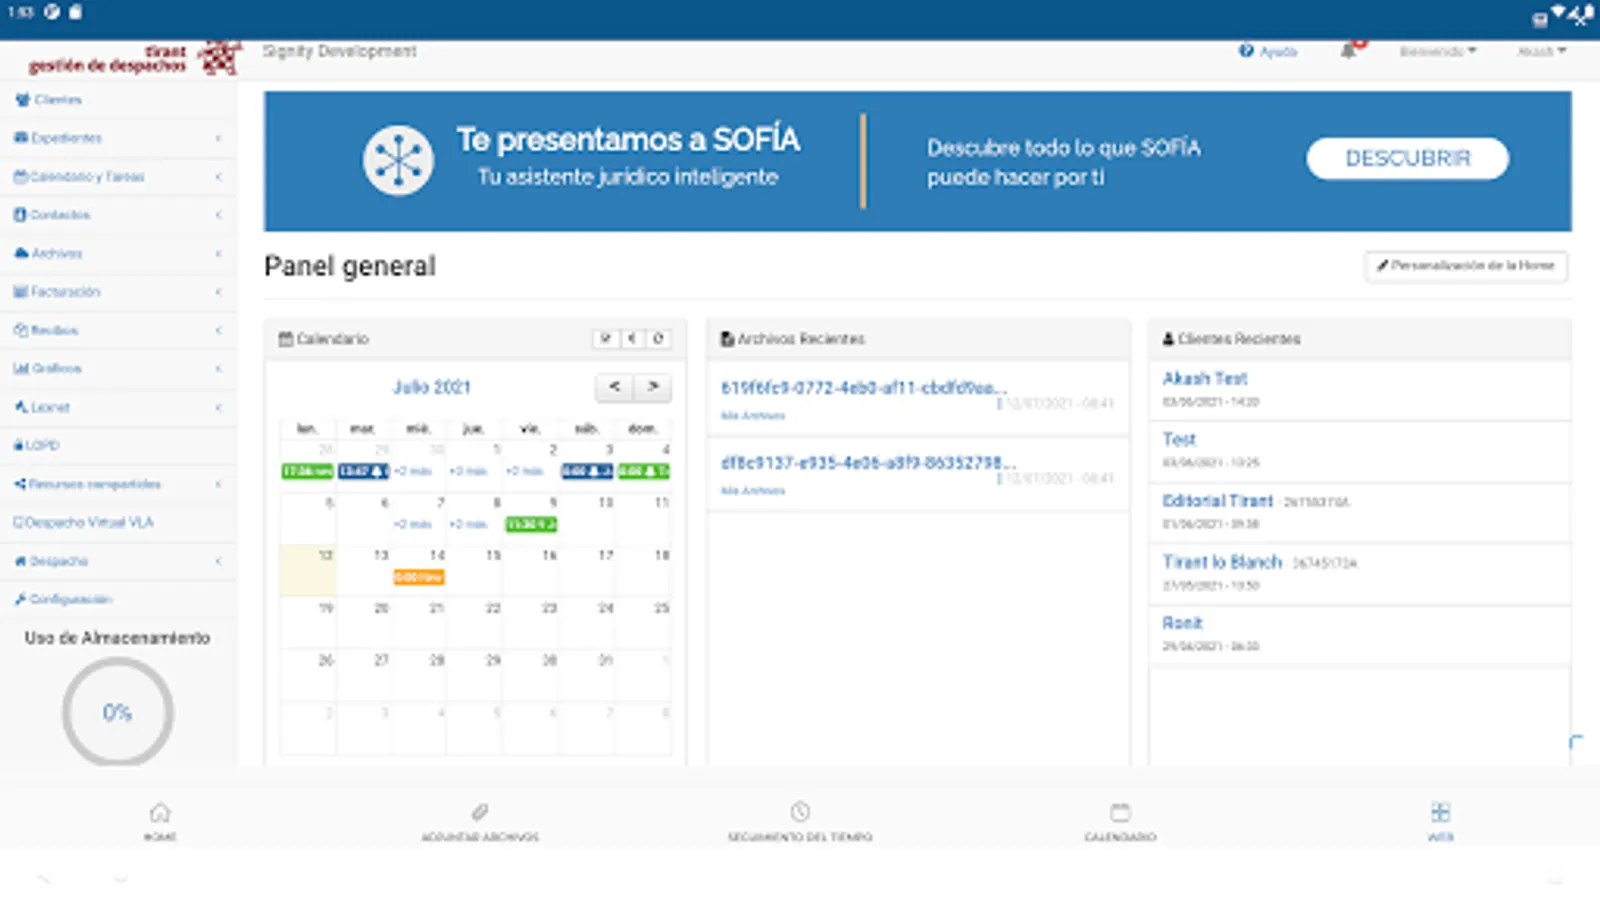This screenshot has width=1600, height=900.
Task: Click the tirant gestión de despachos logo
Action: pyautogui.click(x=135, y=58)
